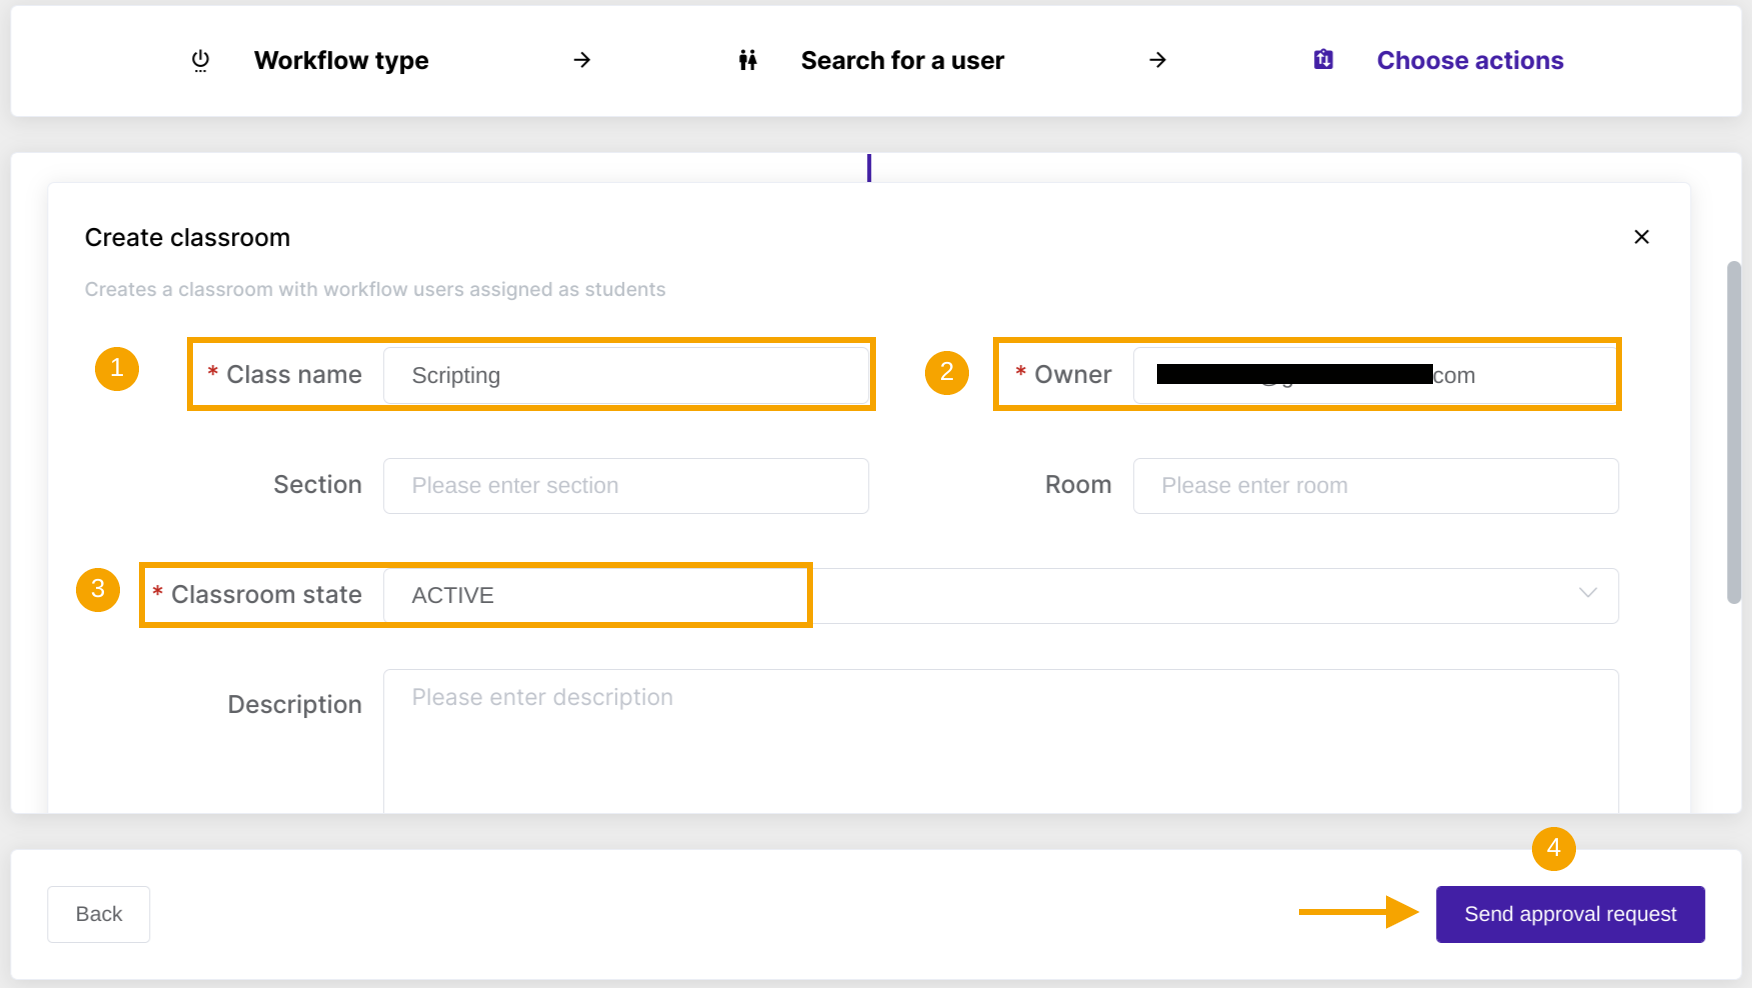Image resolution: width=1752 pixels, height=988 pixels.
Task: Click the orange badge numbered 4
Action: point(1553,849)
